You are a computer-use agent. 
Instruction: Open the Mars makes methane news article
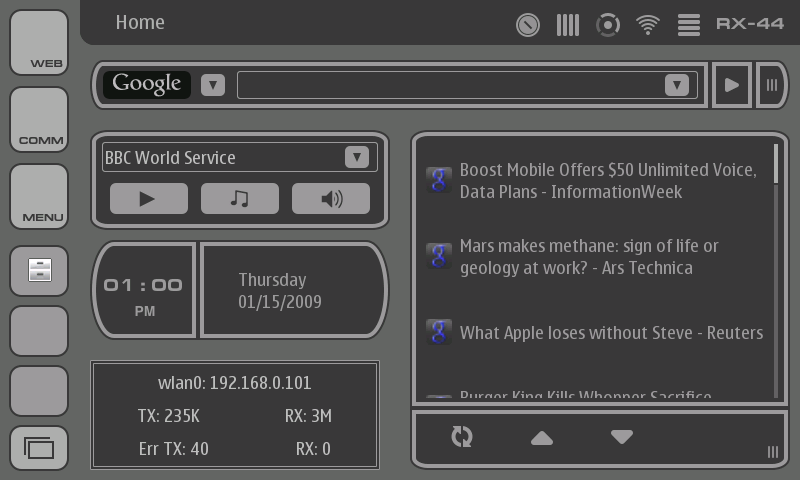point(588,257)
